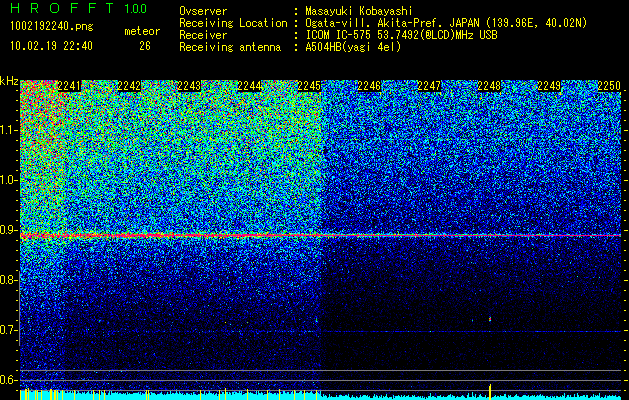Image resolution: width=629 pixels, height=400 pixels.
Task: Click the time marker 2245
Action: click(x=309, y=86)
